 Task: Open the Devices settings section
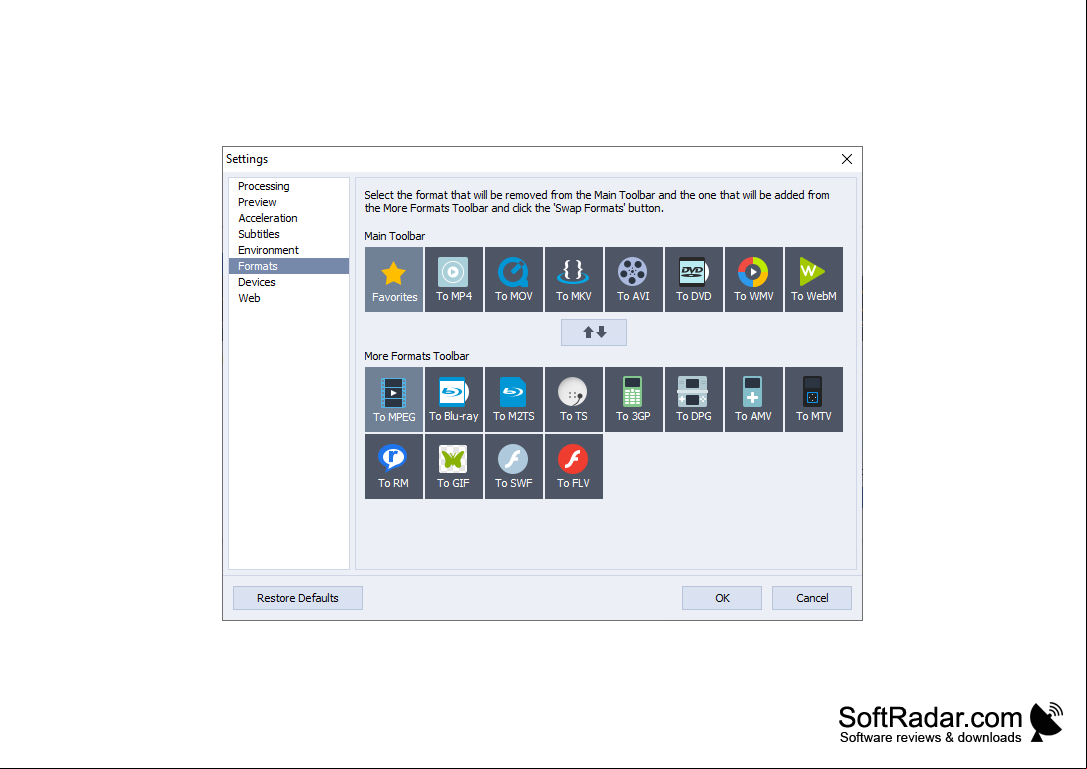289,282
